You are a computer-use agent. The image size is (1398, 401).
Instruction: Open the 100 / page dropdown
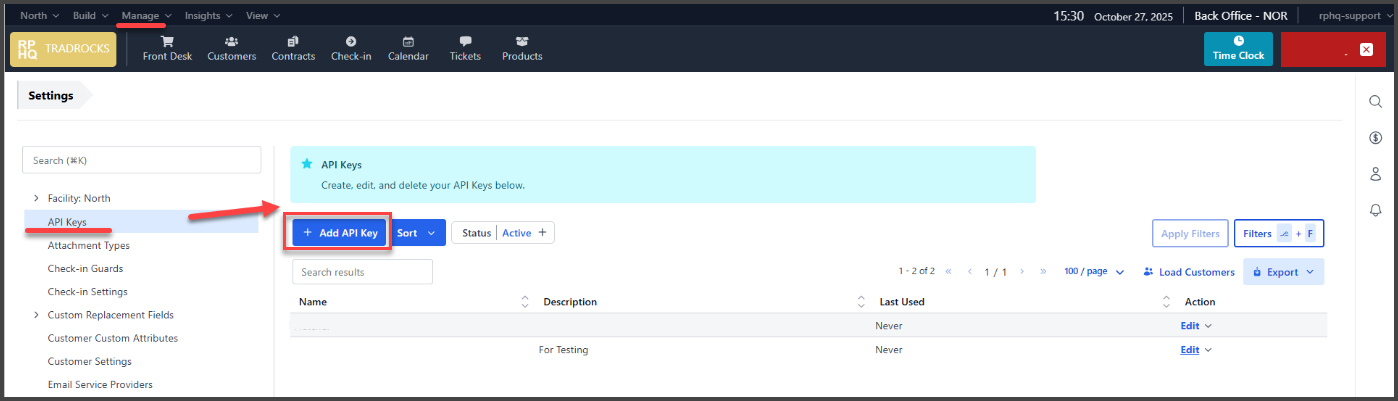pos(1094,272)
